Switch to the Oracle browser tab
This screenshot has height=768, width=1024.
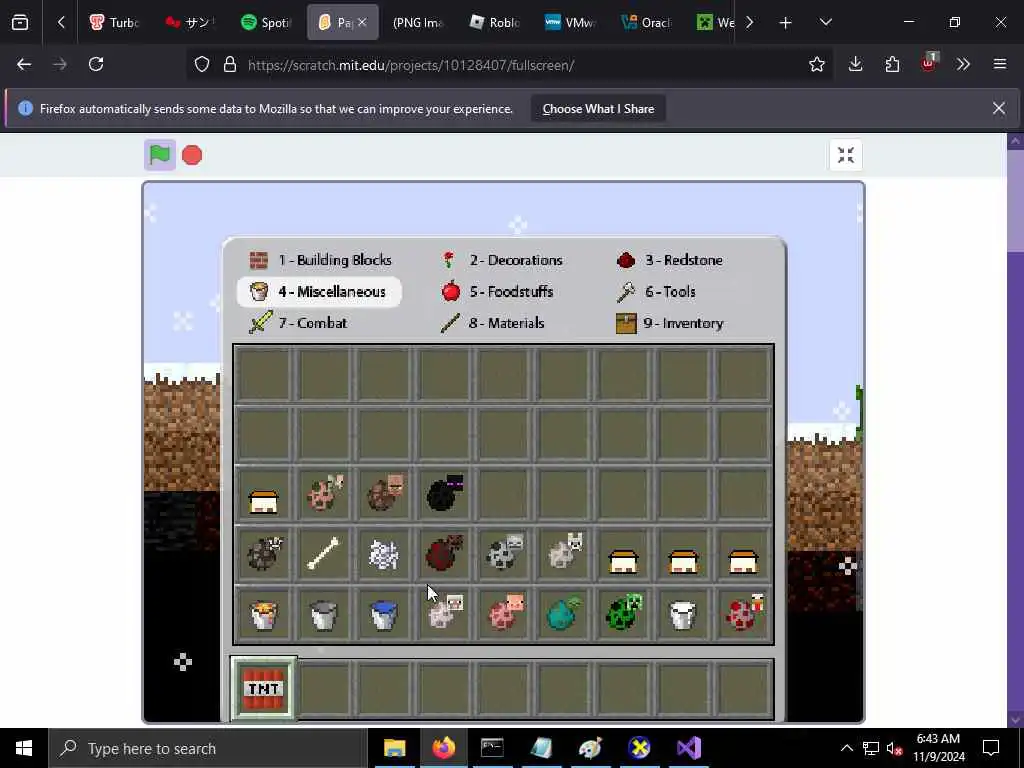coord(646,22)
